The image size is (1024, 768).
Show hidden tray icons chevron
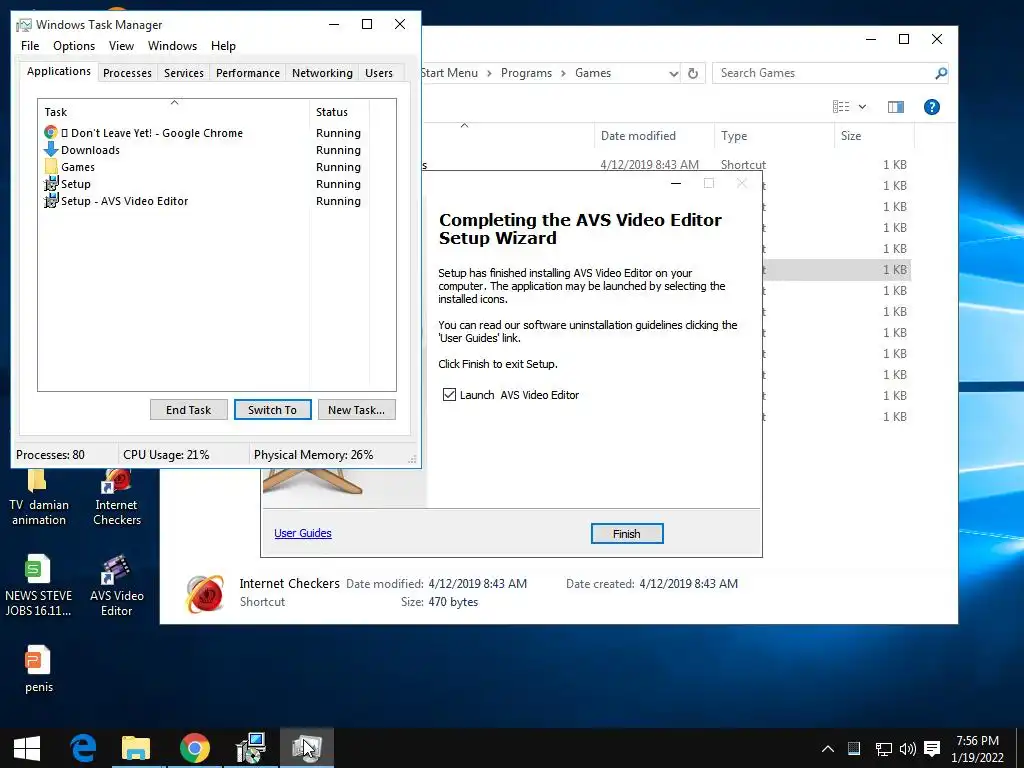(x=827, y=748)
